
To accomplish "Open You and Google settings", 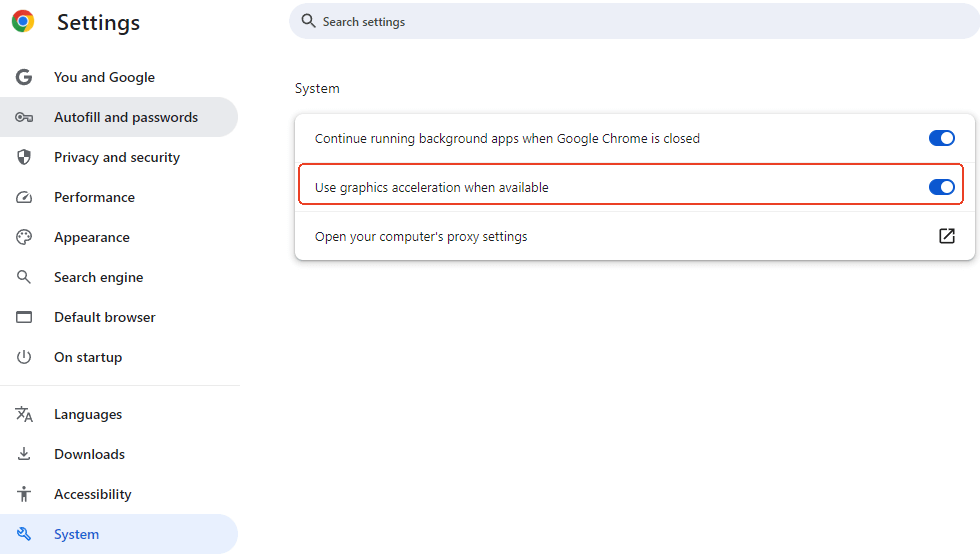I will tap(119, 77).
